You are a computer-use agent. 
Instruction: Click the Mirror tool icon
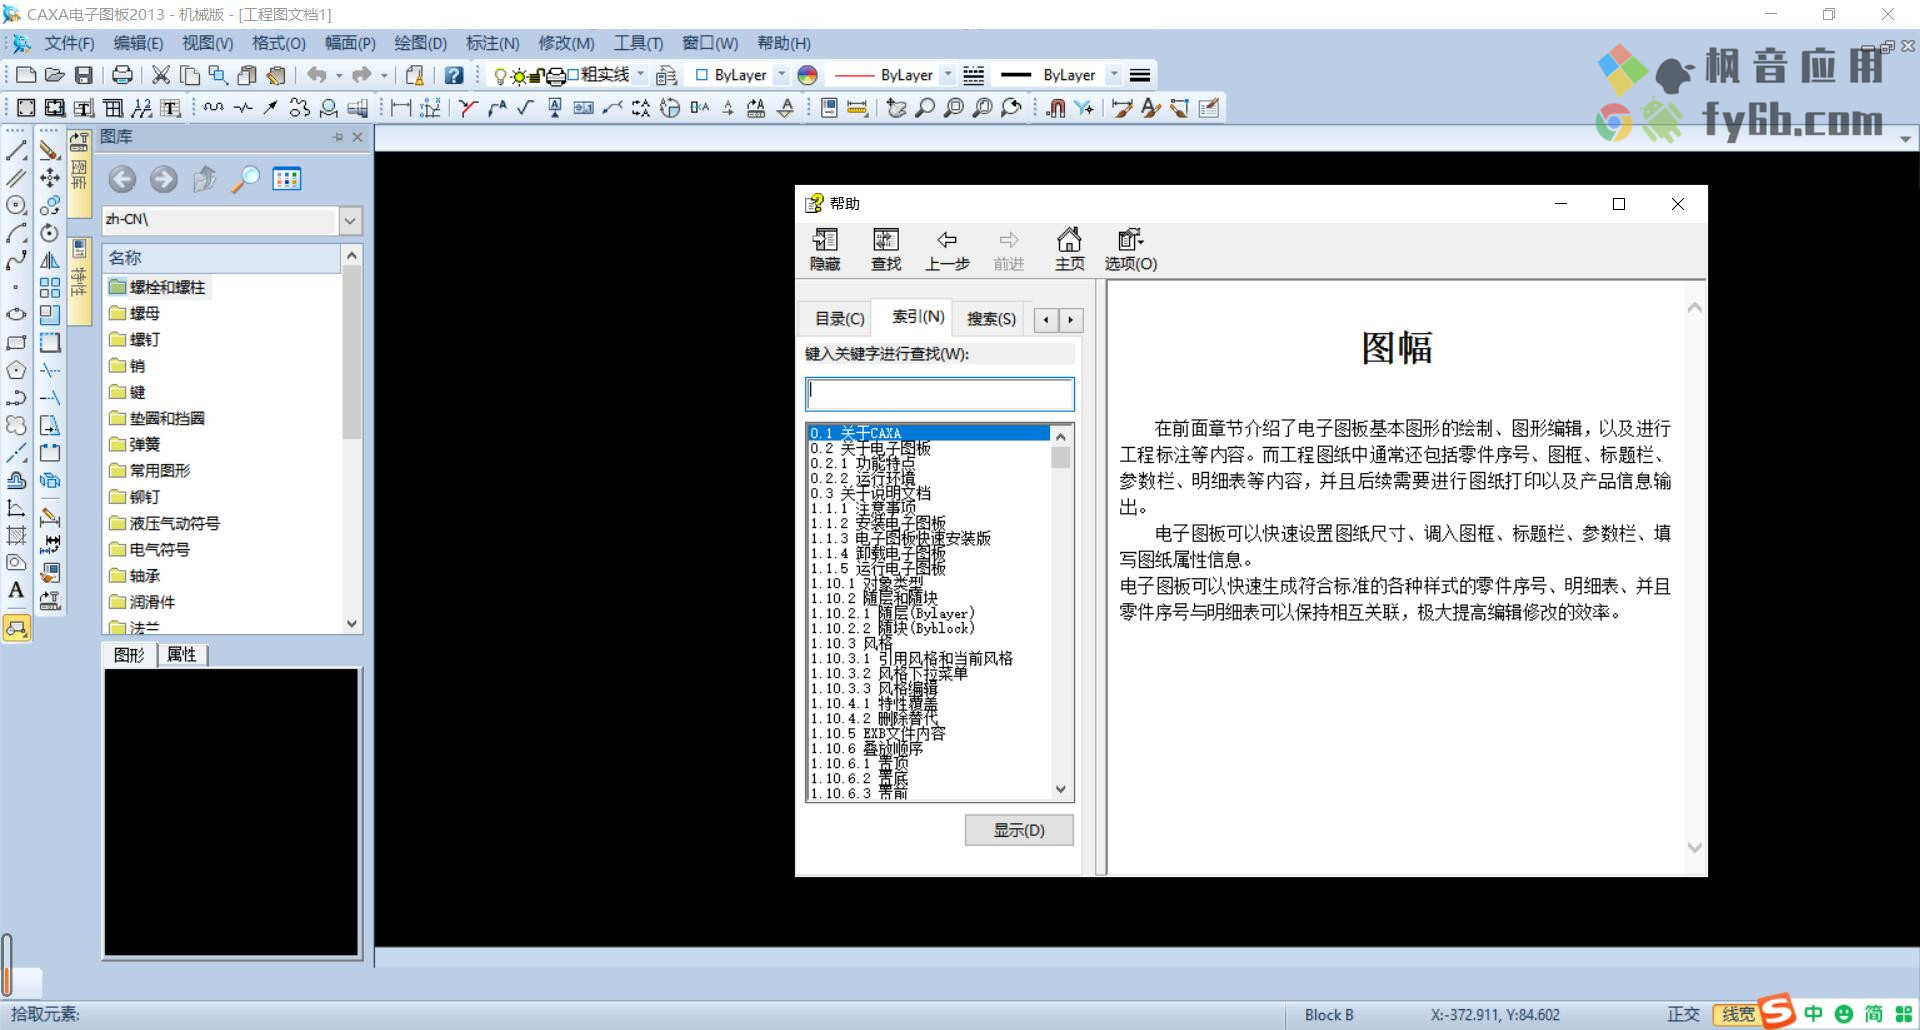click(49, 261)
